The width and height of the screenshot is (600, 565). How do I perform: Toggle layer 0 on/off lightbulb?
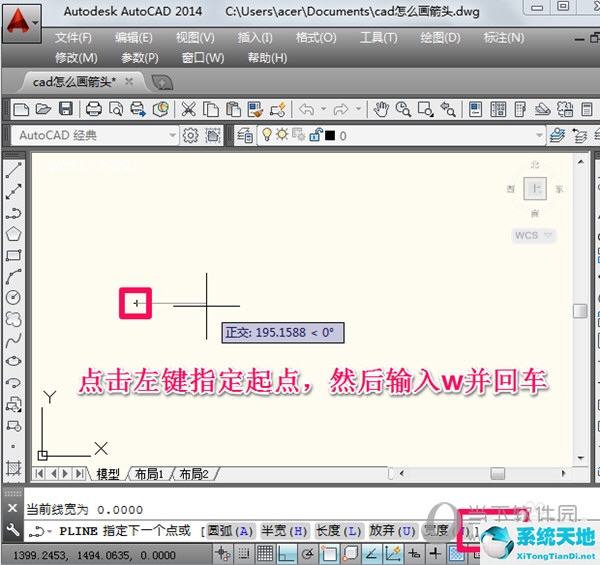click(x=267, y=135)
